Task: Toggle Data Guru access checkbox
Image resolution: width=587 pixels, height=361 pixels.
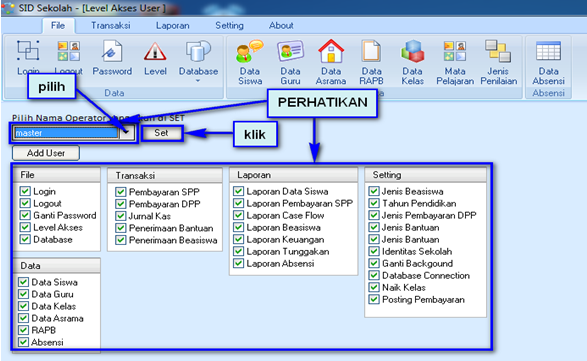Action: [24, 294]
